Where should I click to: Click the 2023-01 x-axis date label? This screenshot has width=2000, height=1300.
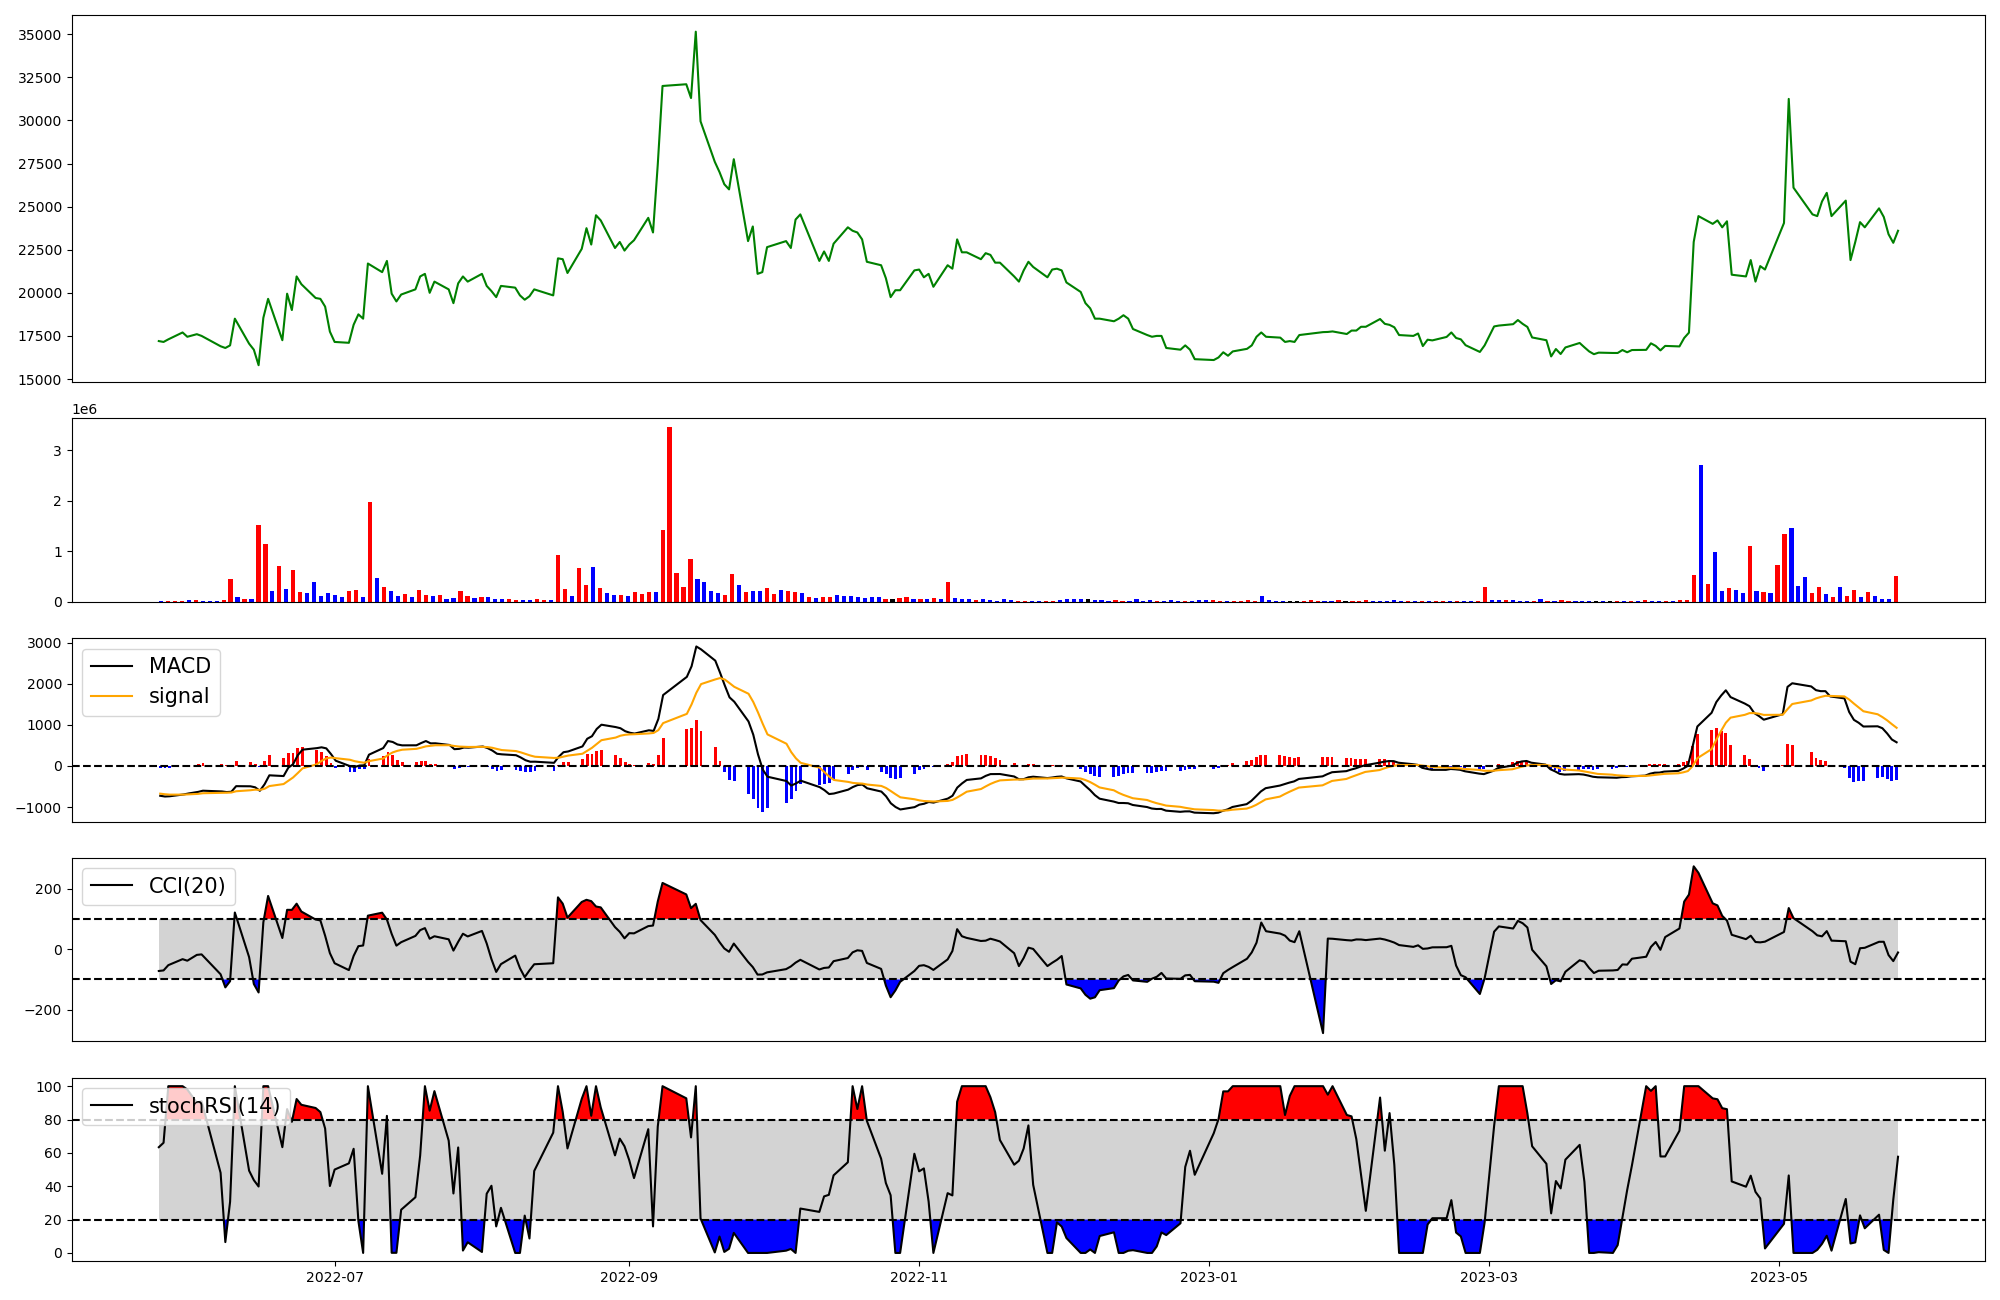point(1210,1277)
